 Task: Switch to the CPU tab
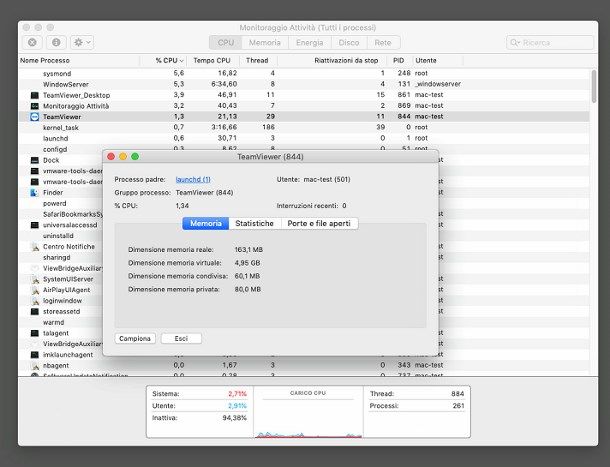(x=226, y=42)
